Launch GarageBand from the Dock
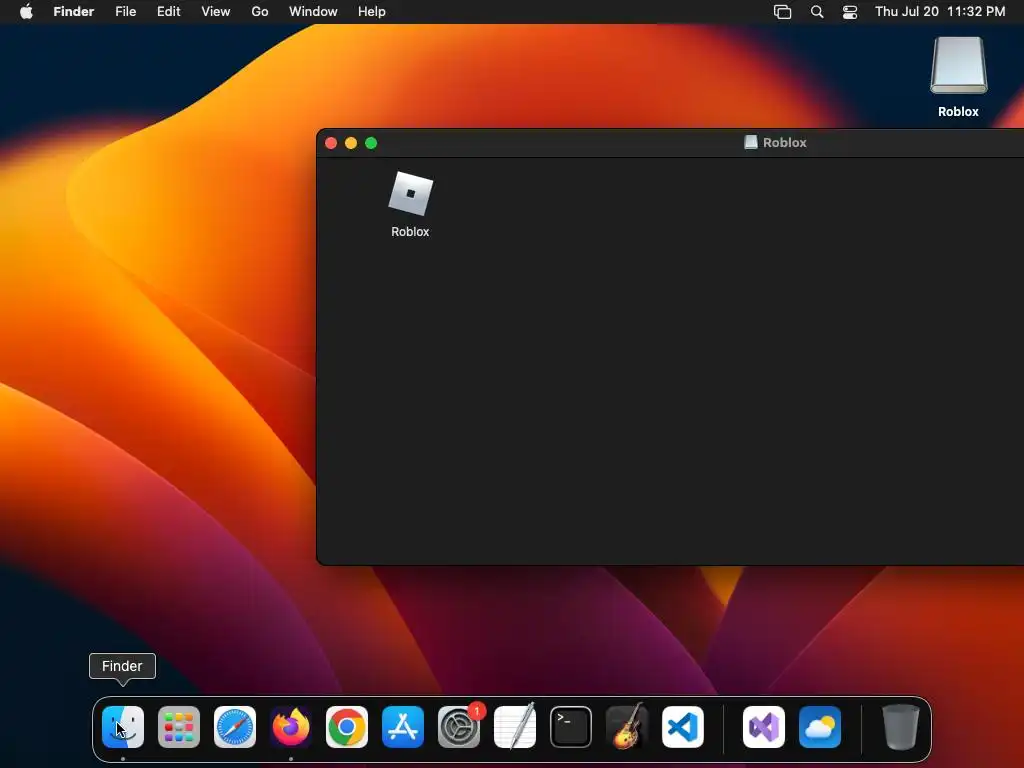Viewport: 1024px width, 768px height. click(627, 727)
